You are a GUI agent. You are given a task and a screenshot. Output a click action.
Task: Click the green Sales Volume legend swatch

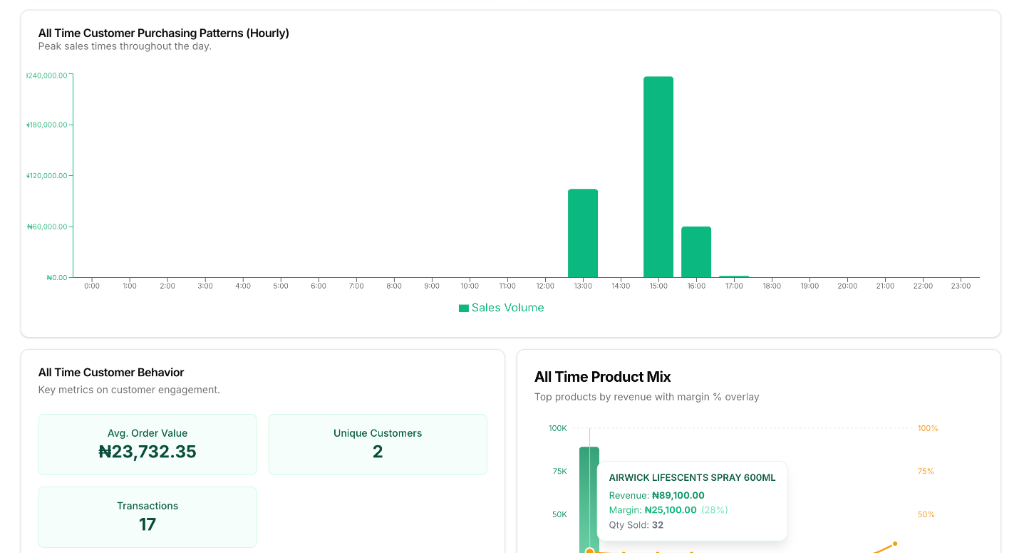464,308
